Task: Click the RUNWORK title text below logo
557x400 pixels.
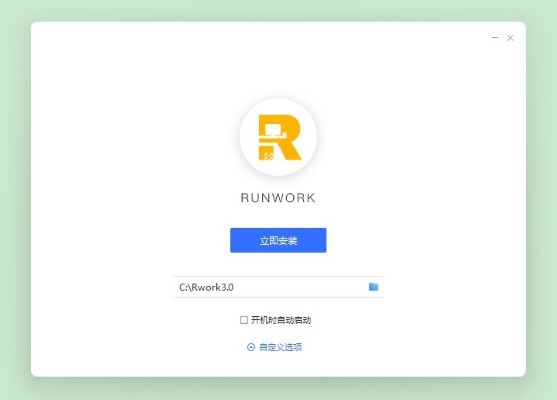Action: pyautogui.click(x=278, y=198)
